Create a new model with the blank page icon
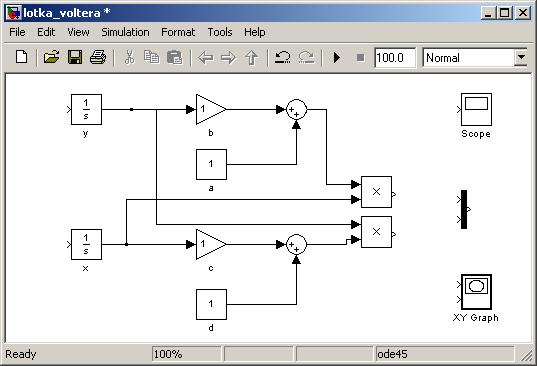This screenshot has height=366, width=537. coord(22,57)
